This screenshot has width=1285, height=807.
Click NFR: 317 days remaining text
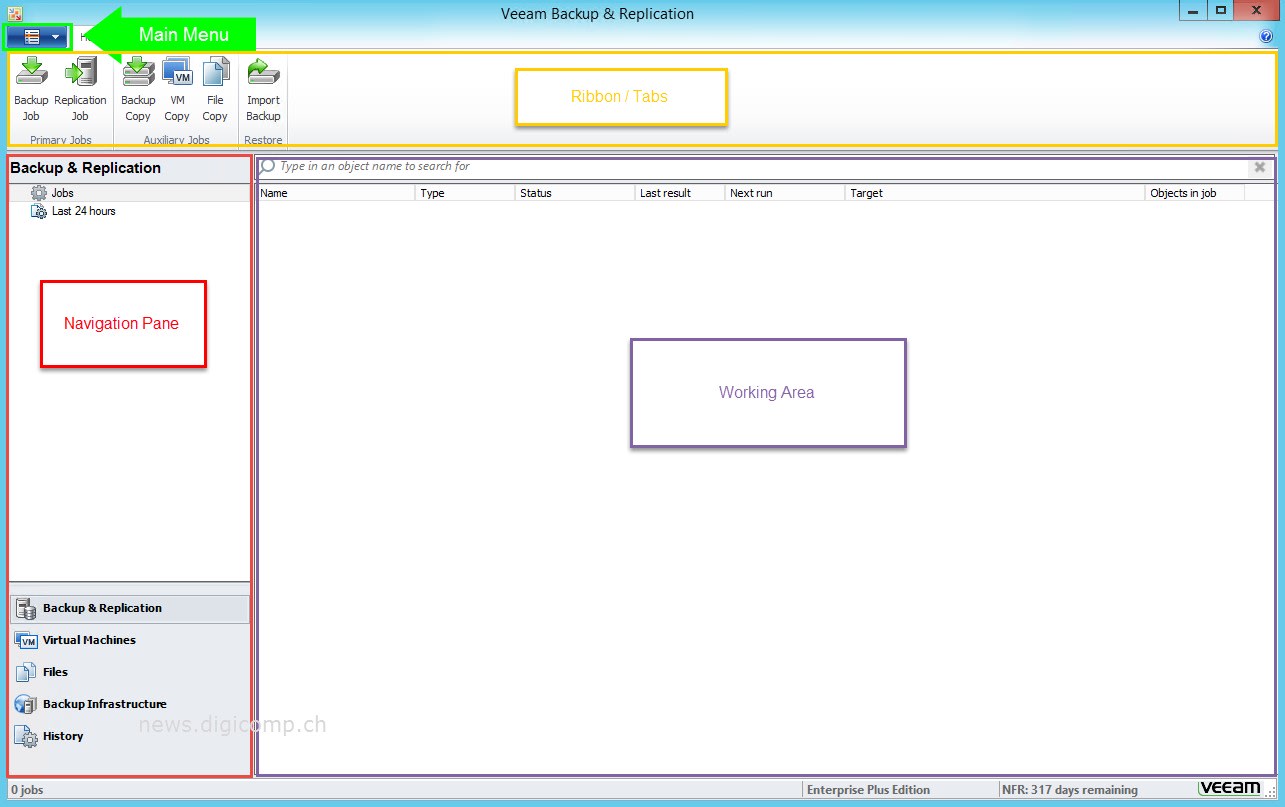[x=1069, y=790]
